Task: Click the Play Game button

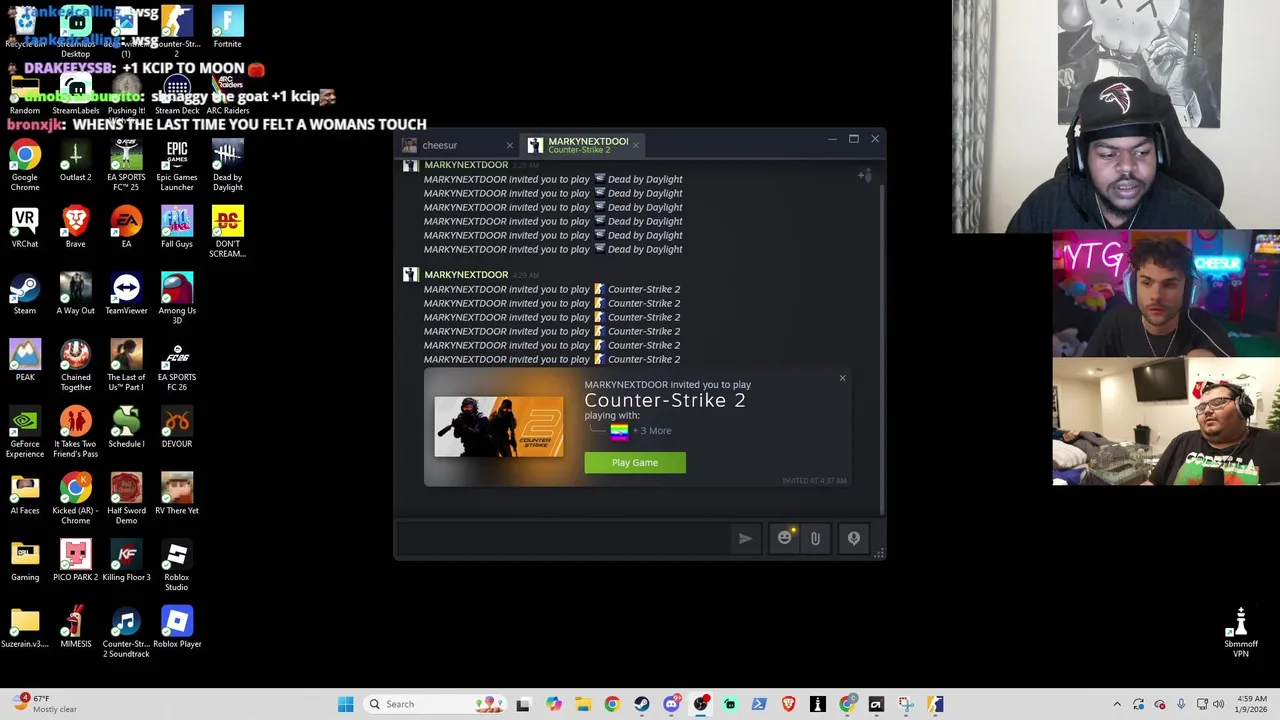Action: (635, 463)
